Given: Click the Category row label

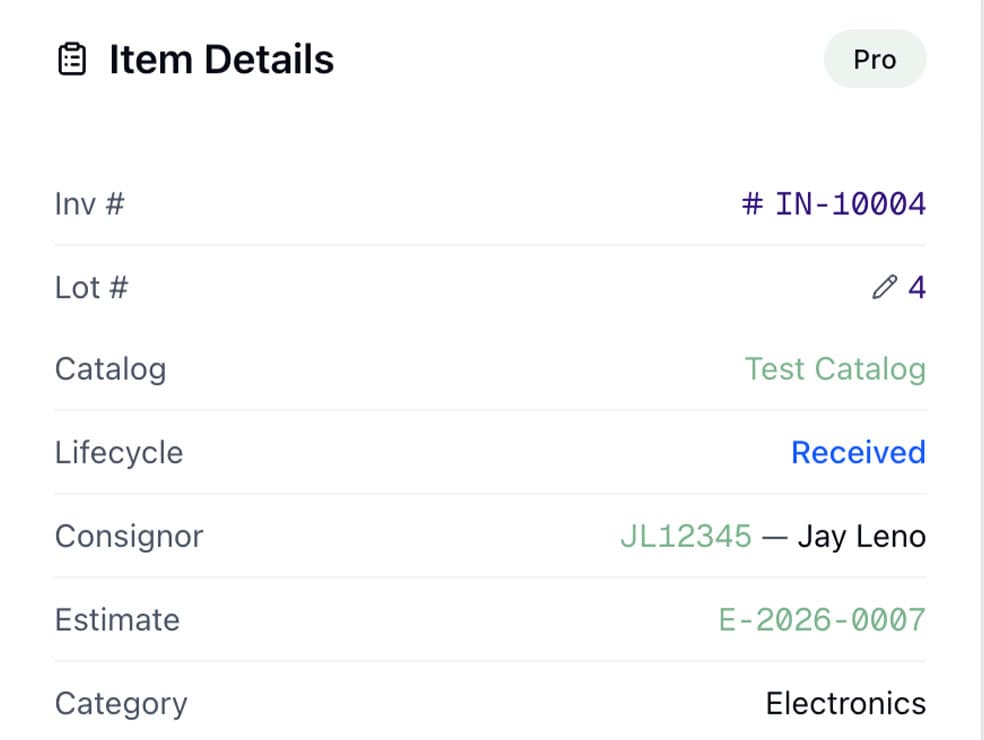Looking at the screenshot, I should coord(121,703).
